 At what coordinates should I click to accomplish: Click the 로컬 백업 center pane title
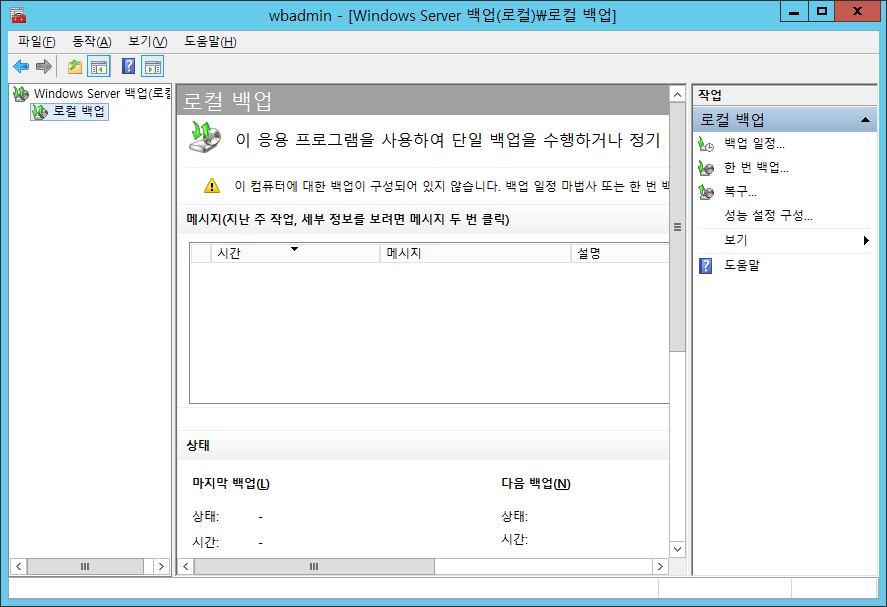227,101
